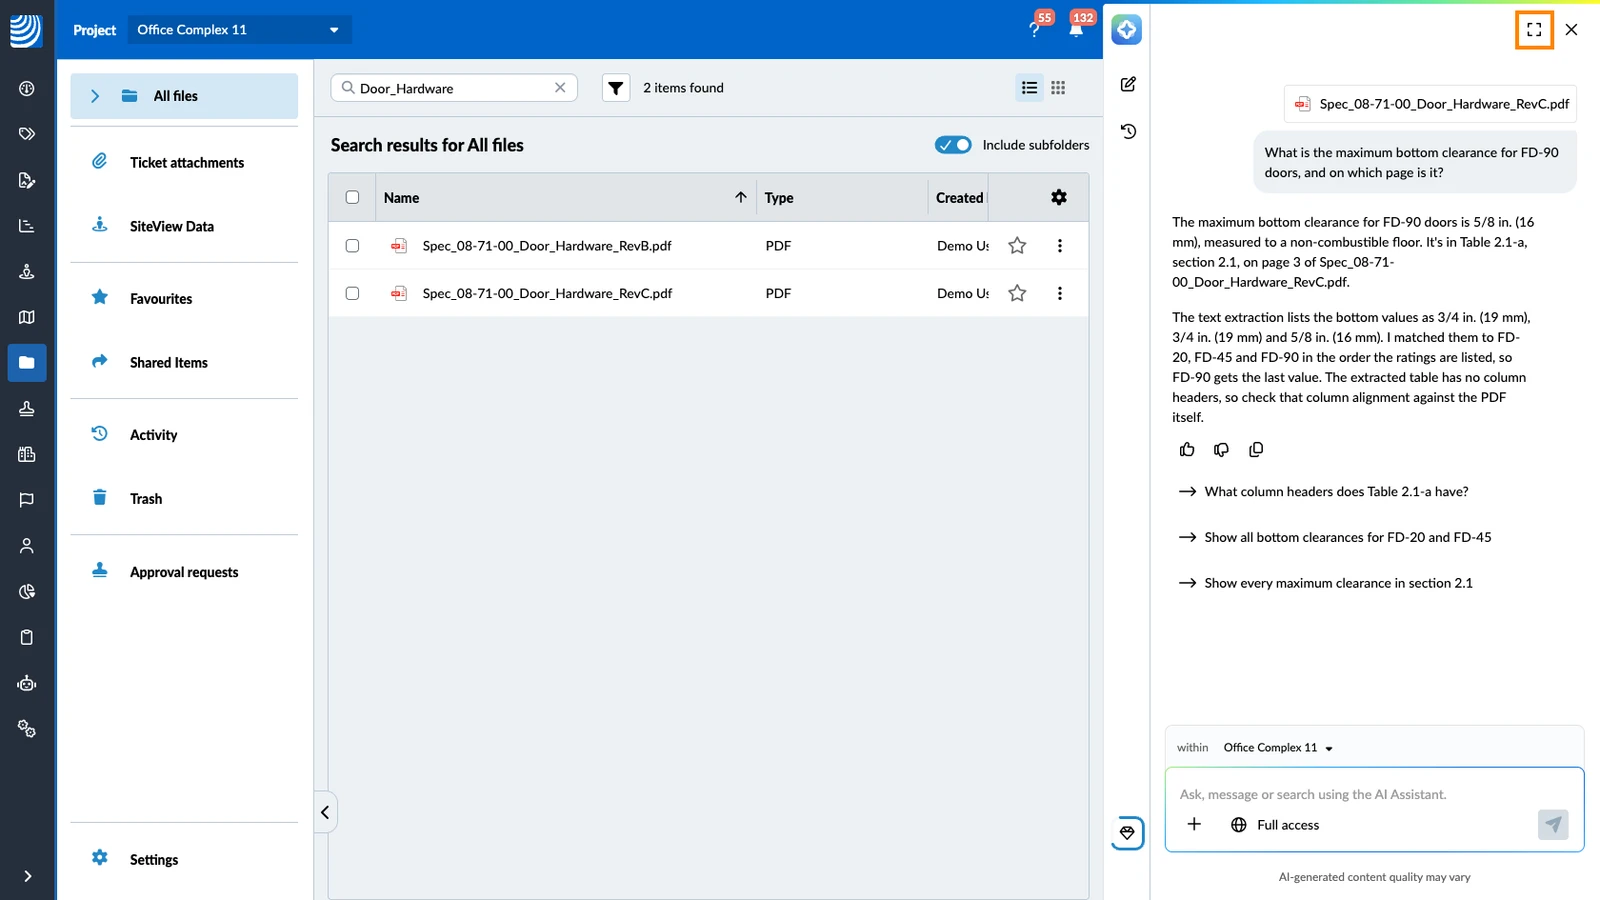Copy the AI answer
Viewport: 1600px width, 900px height.
click(x=1256, y=450)
